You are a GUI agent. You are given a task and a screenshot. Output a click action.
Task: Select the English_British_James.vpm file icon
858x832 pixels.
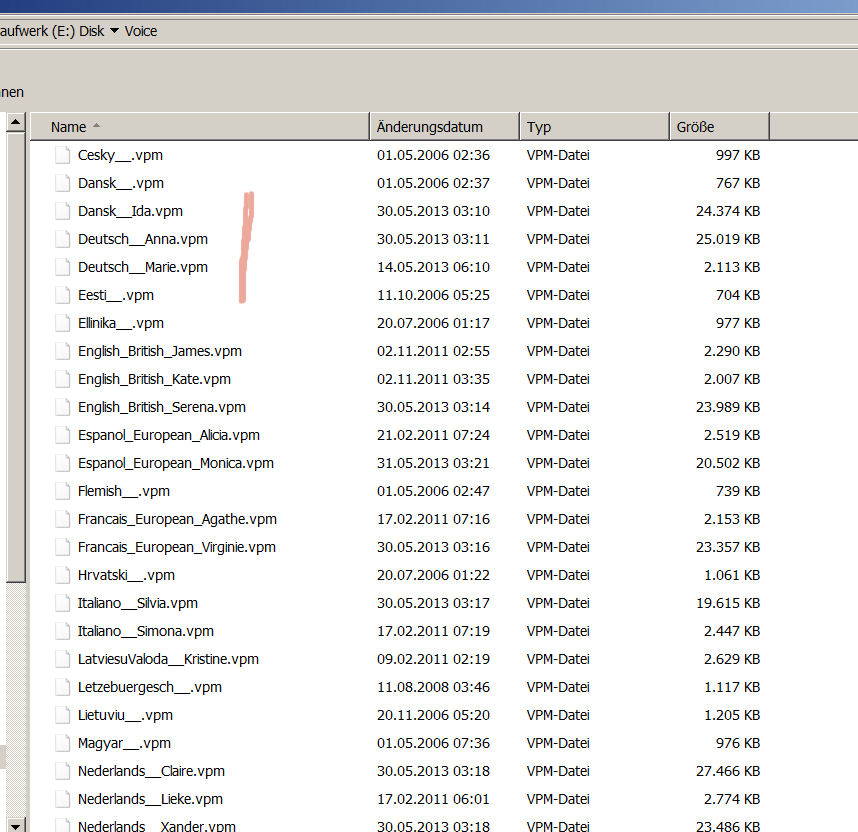point(64,351)
